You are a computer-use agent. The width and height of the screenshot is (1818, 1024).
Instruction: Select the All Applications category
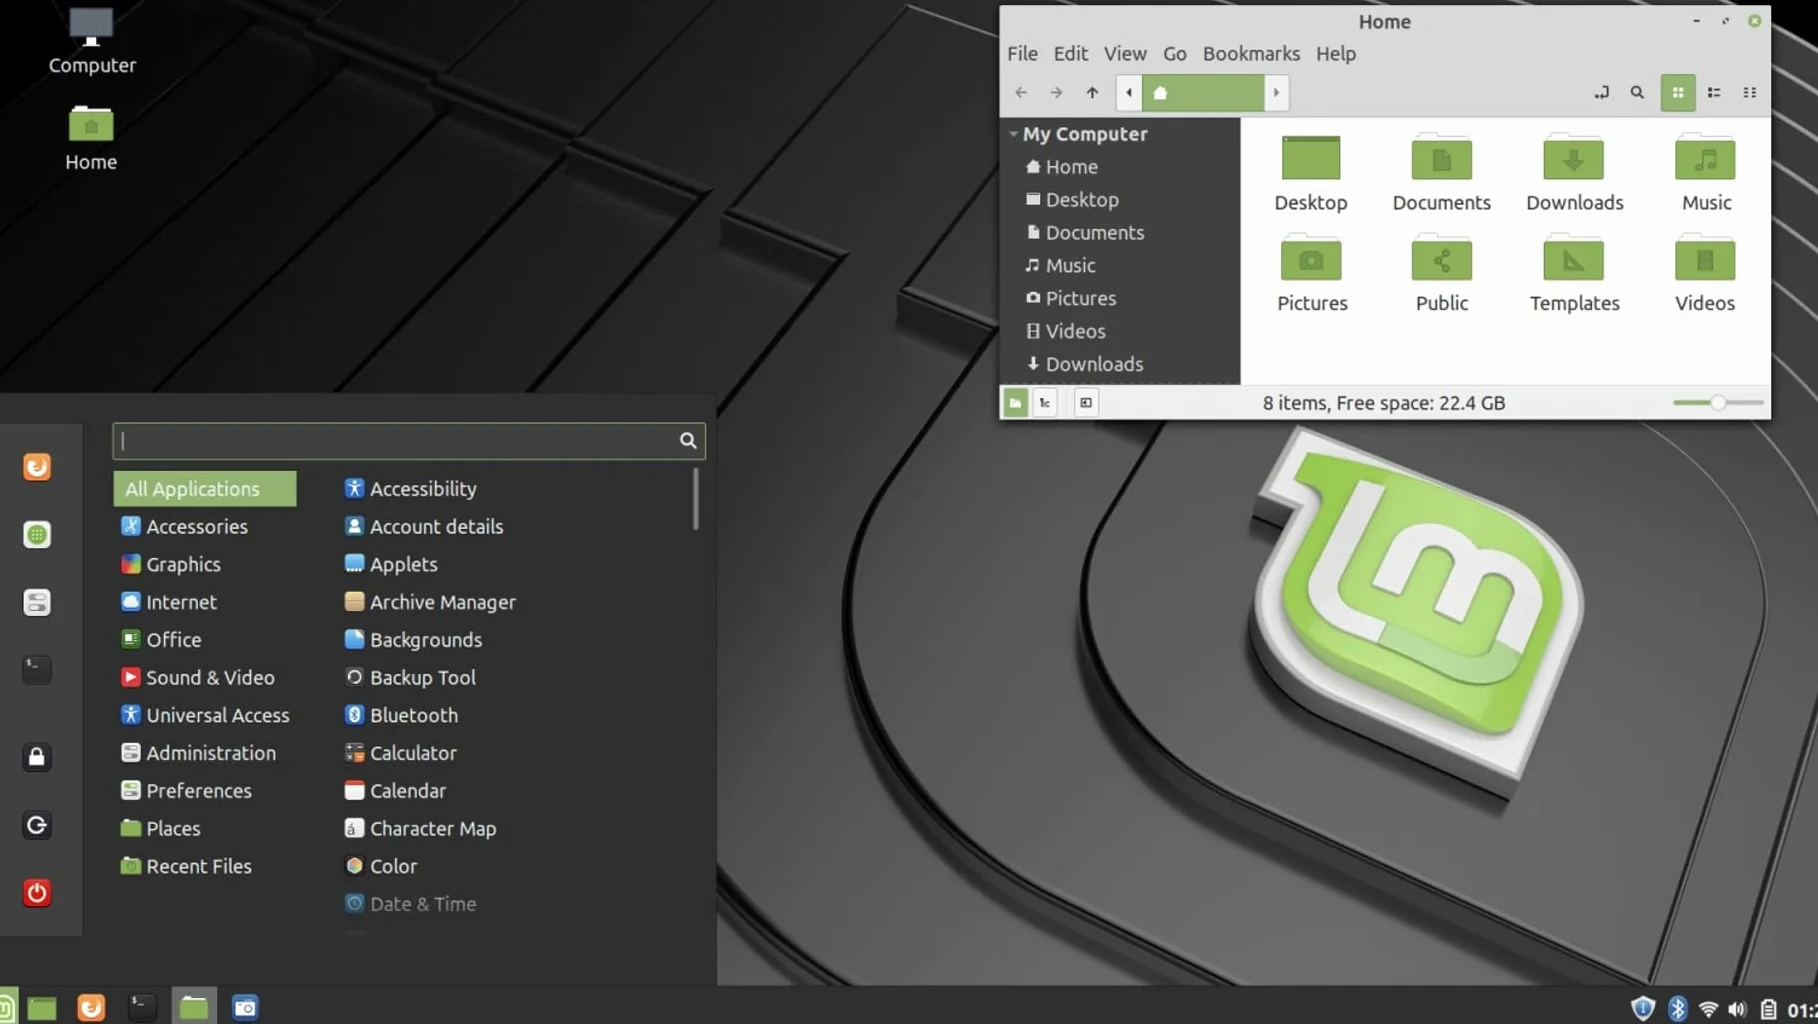205,489
